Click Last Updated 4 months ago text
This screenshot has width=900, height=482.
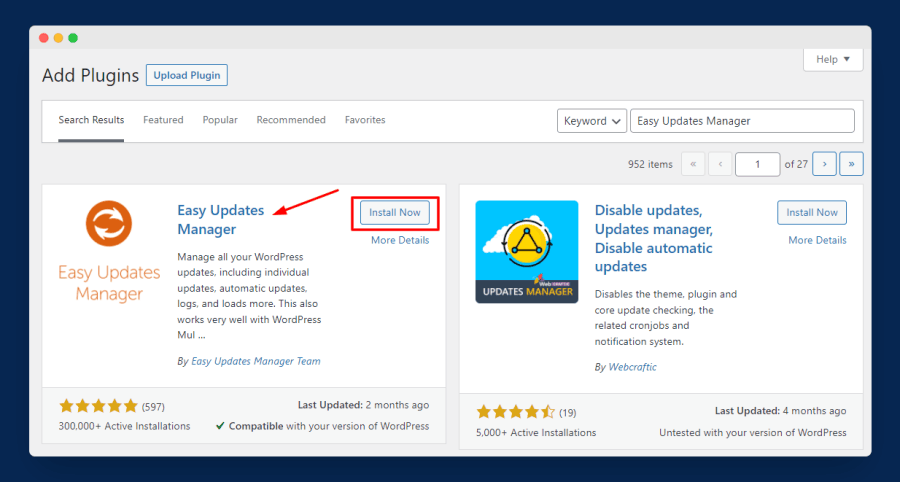(x=781, y=411)
